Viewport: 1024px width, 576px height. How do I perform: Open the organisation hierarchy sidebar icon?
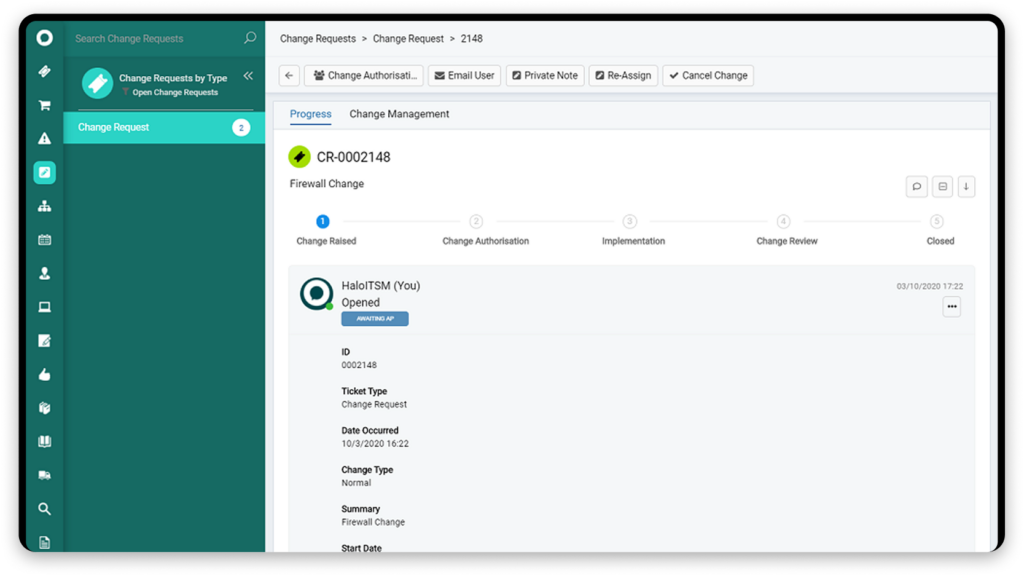[44, 206]
